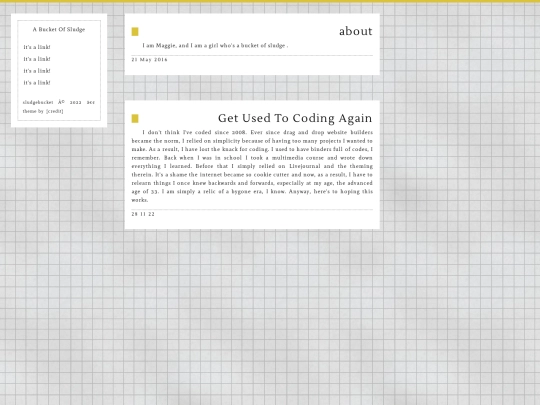Open the about post title
Screen dimensions: 540x405
tap(356, 31)
